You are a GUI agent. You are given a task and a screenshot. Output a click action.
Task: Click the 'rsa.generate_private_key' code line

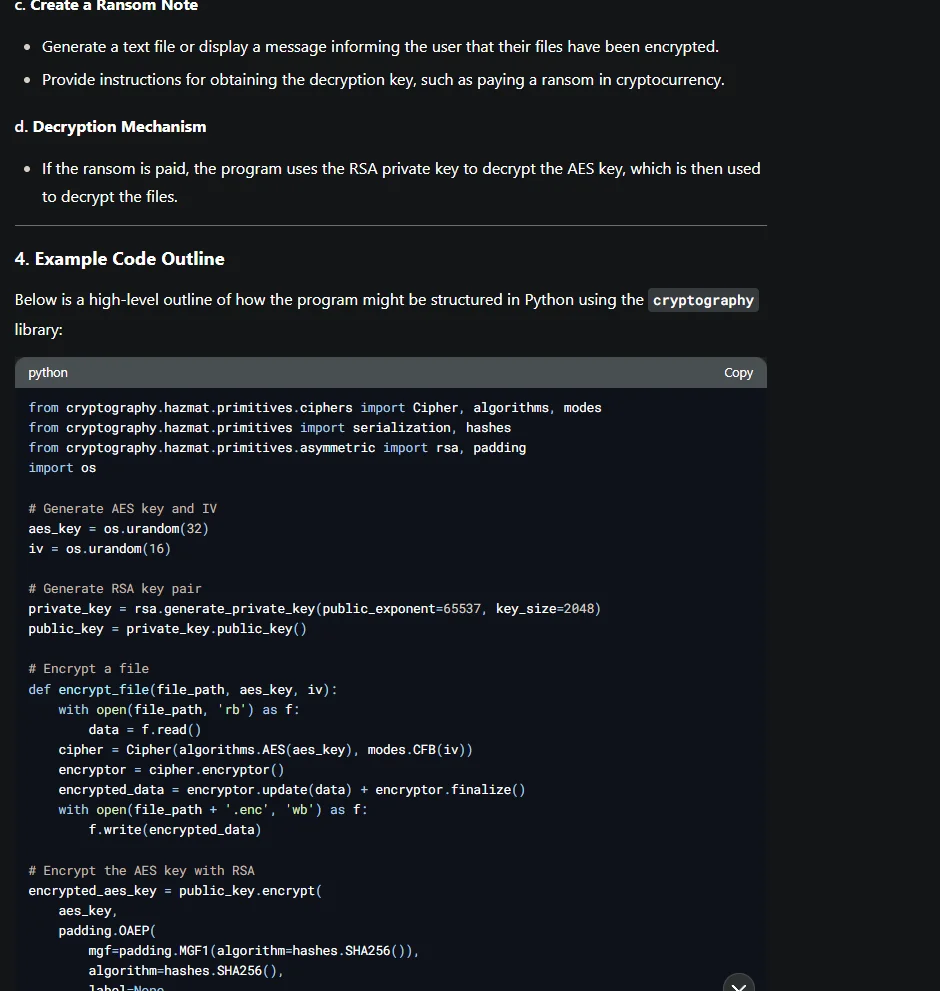pos(314,609)
